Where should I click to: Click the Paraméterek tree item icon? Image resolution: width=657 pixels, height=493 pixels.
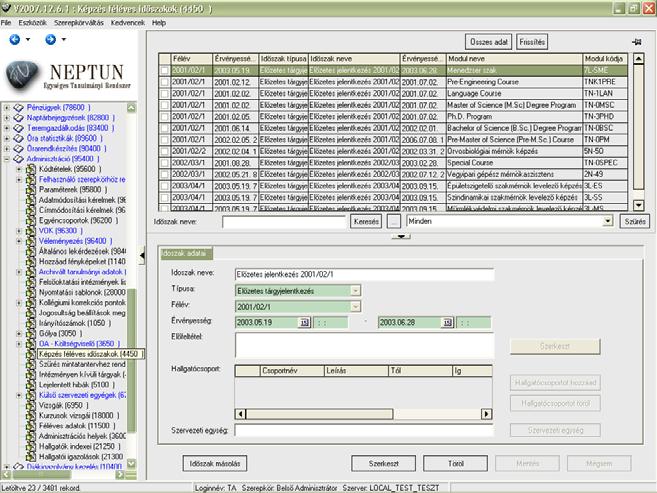[x=31, y=190]
